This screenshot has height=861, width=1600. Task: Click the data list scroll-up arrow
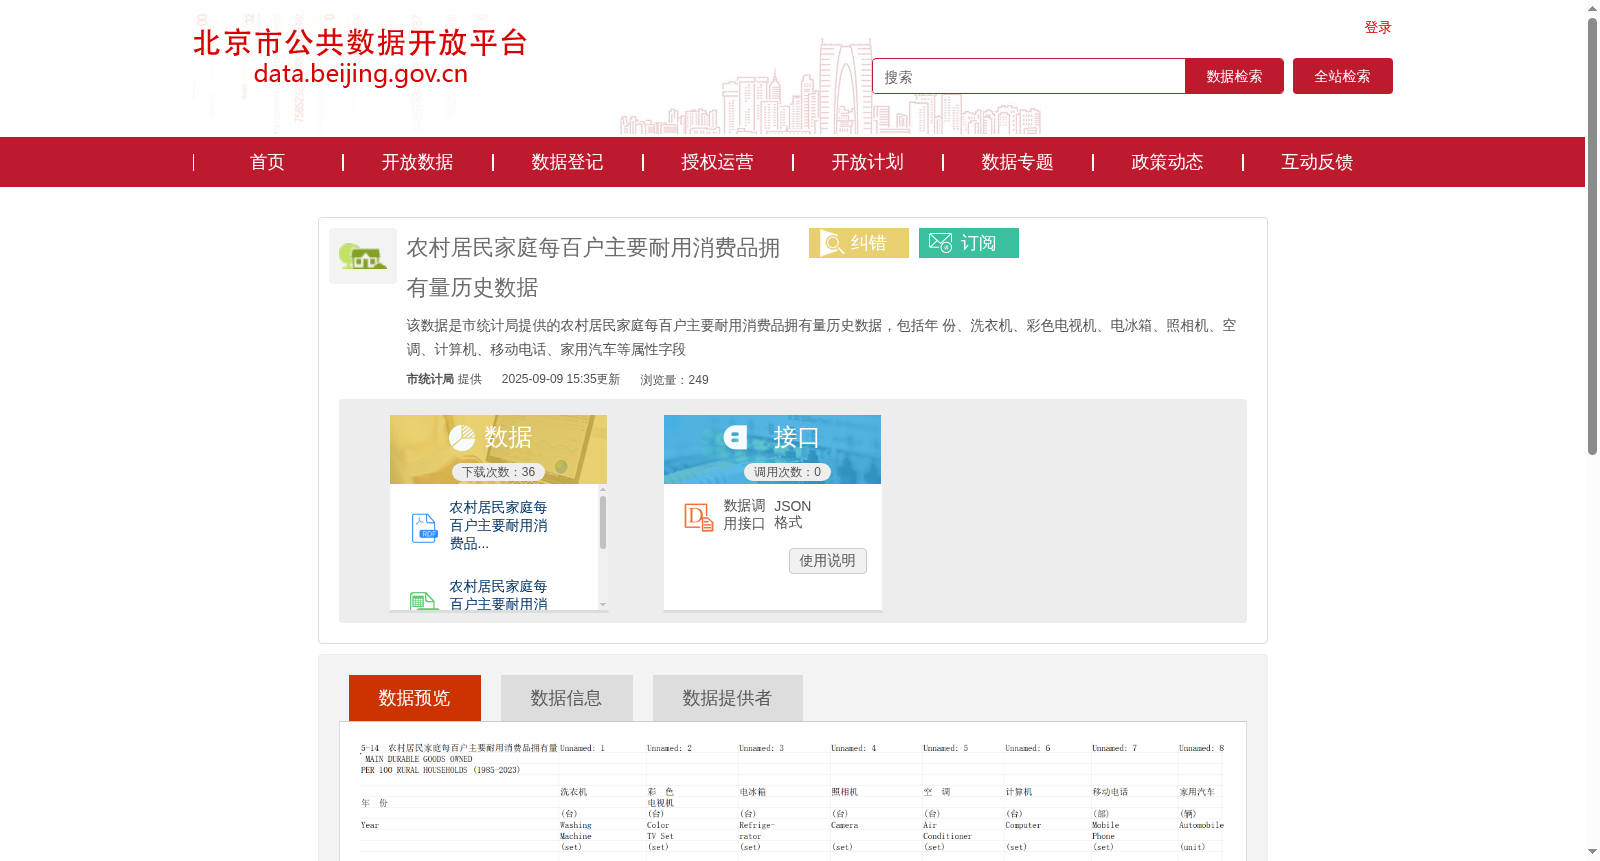(603, 490)
